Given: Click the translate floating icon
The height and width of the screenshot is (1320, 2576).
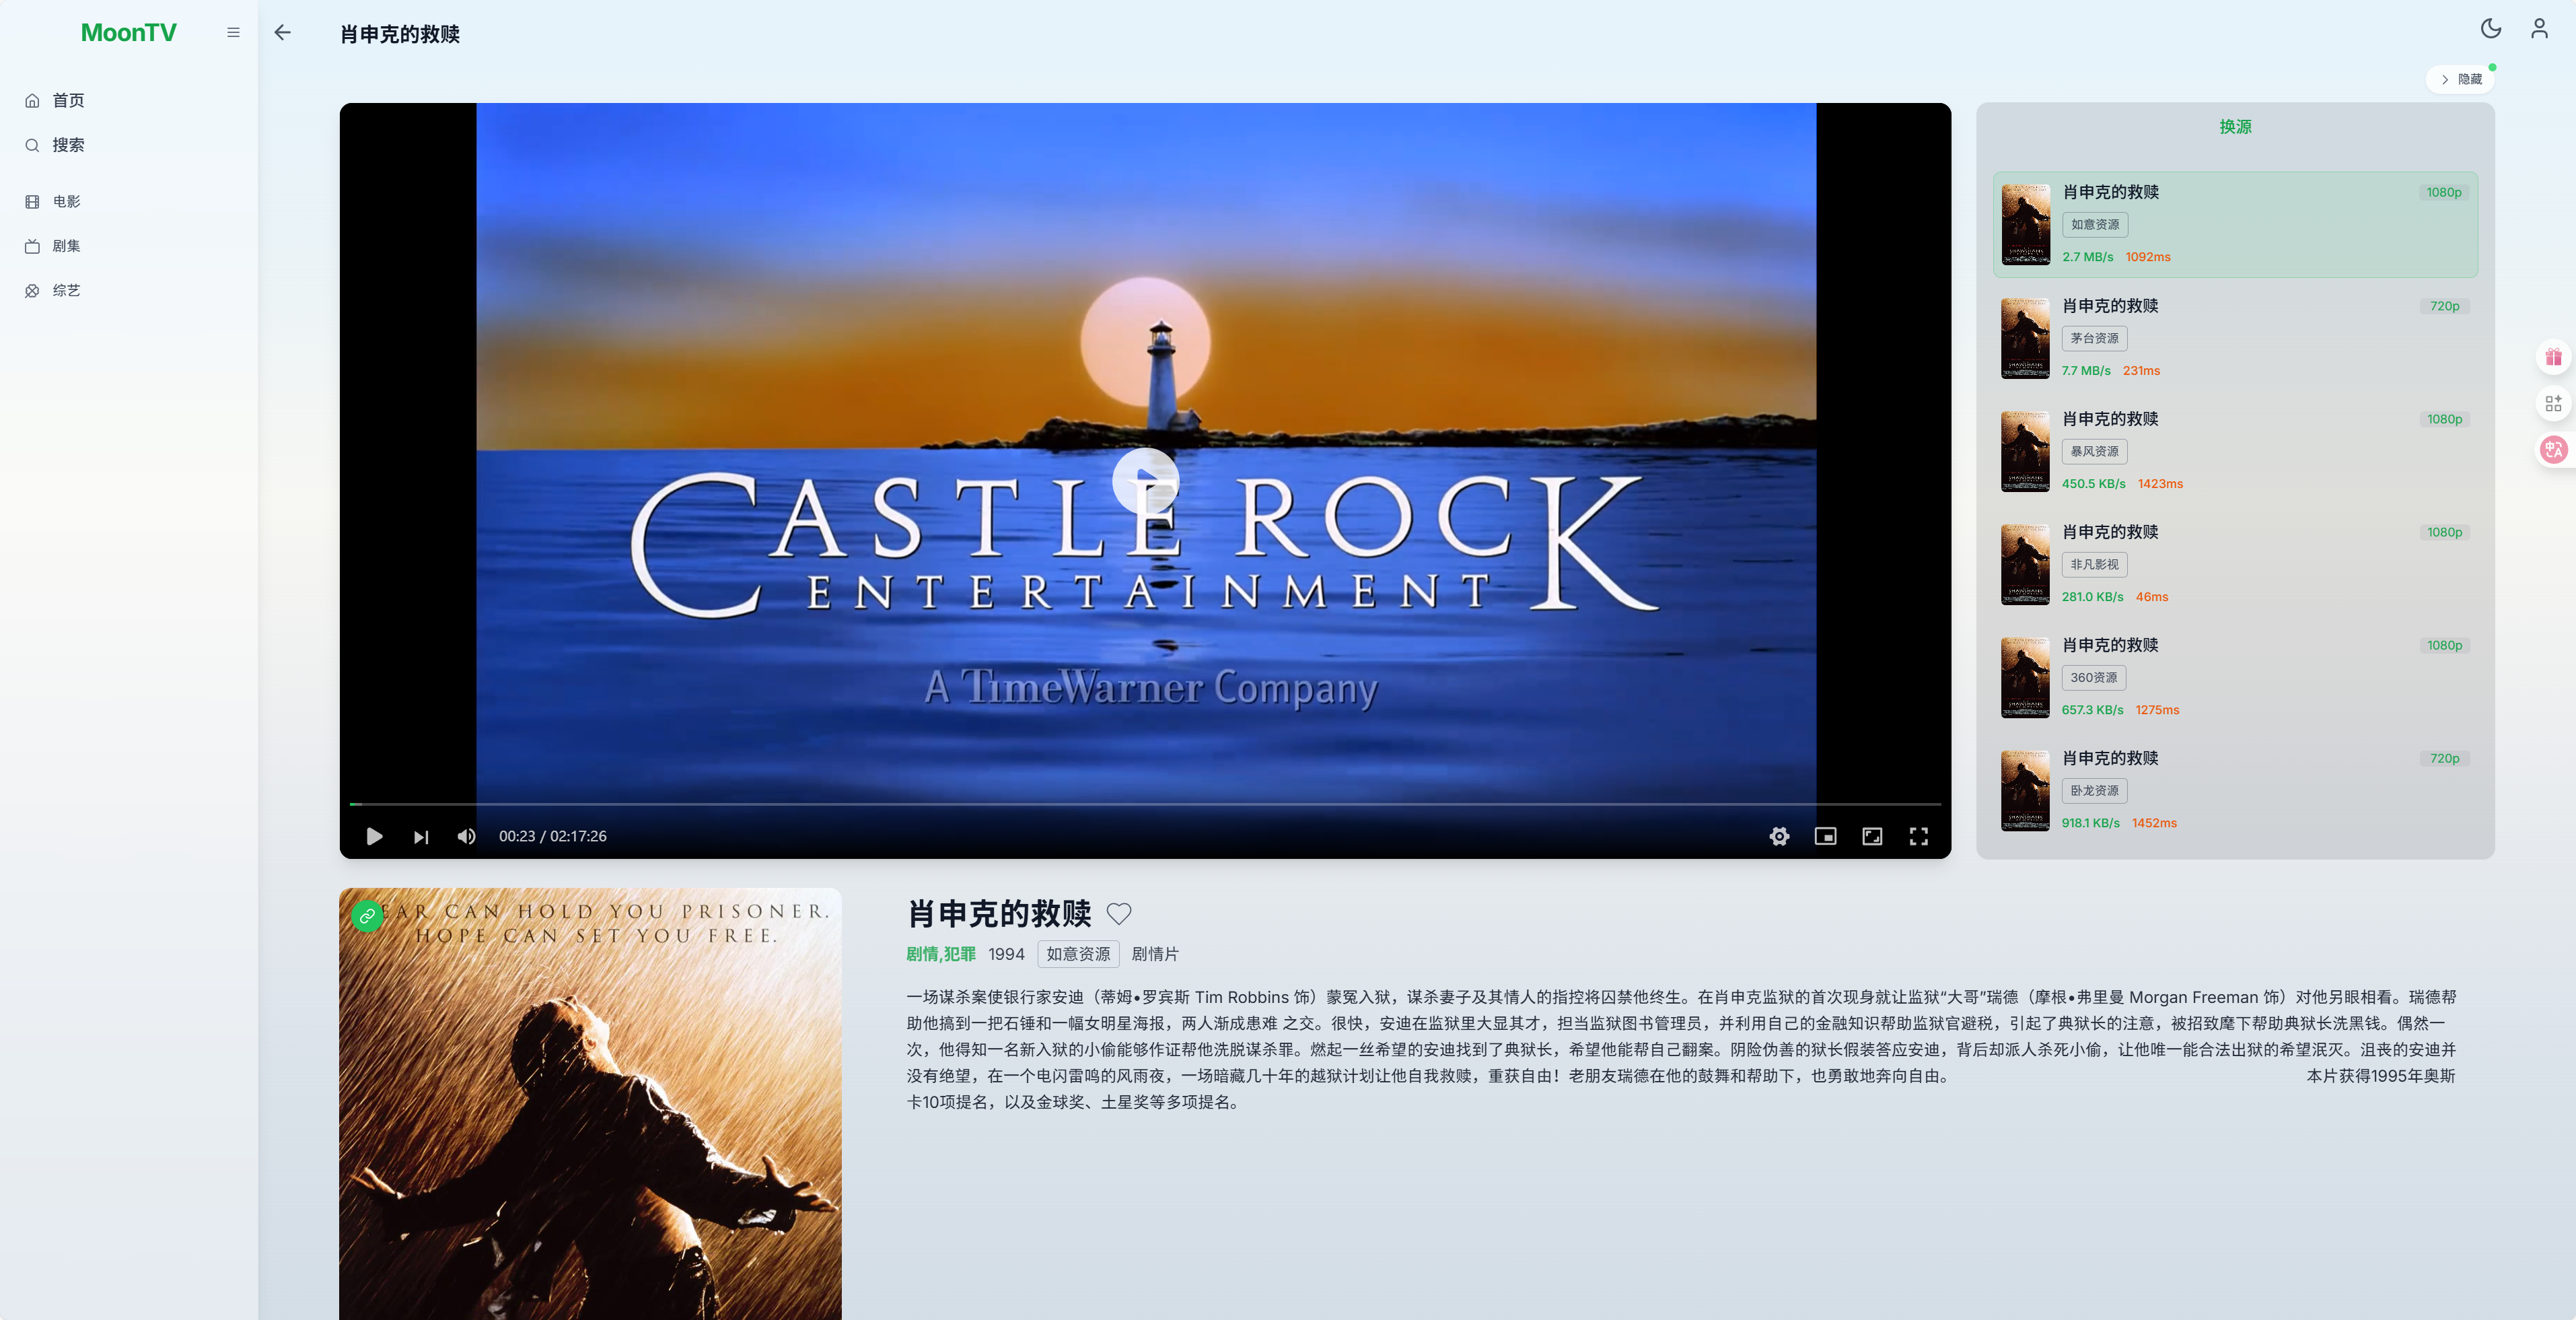Looking at the screenshot, I should (2553, 450).
